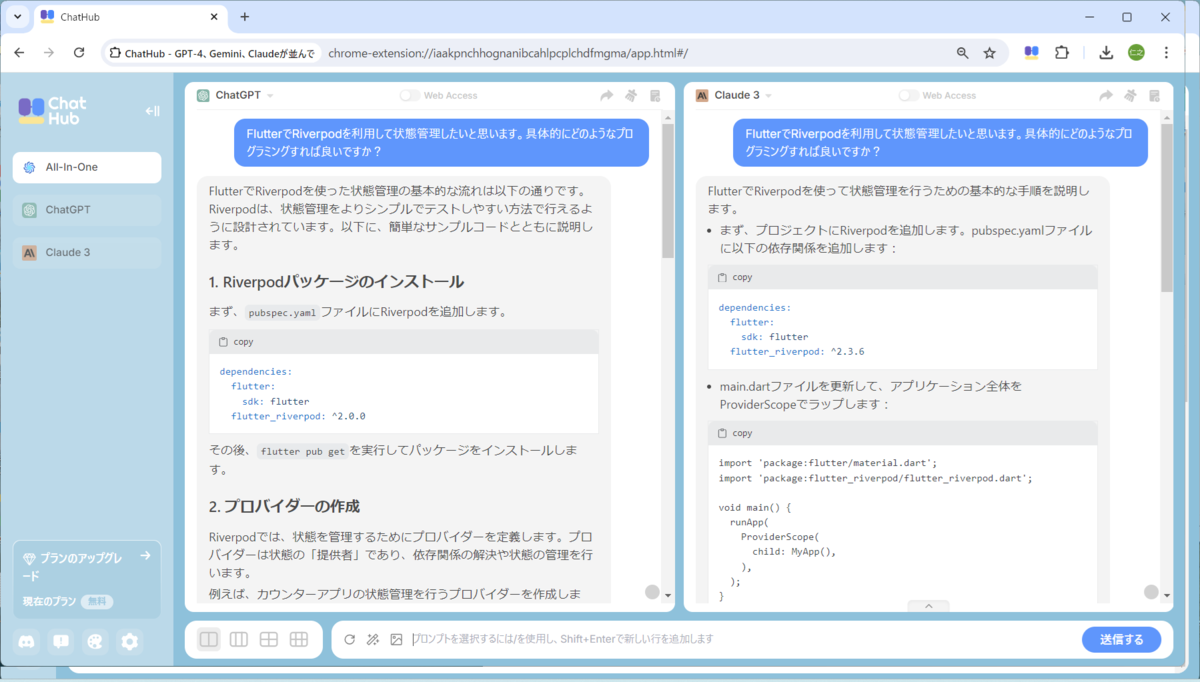Open a new browser tab
1200x682 pixels.
(245, 17)
